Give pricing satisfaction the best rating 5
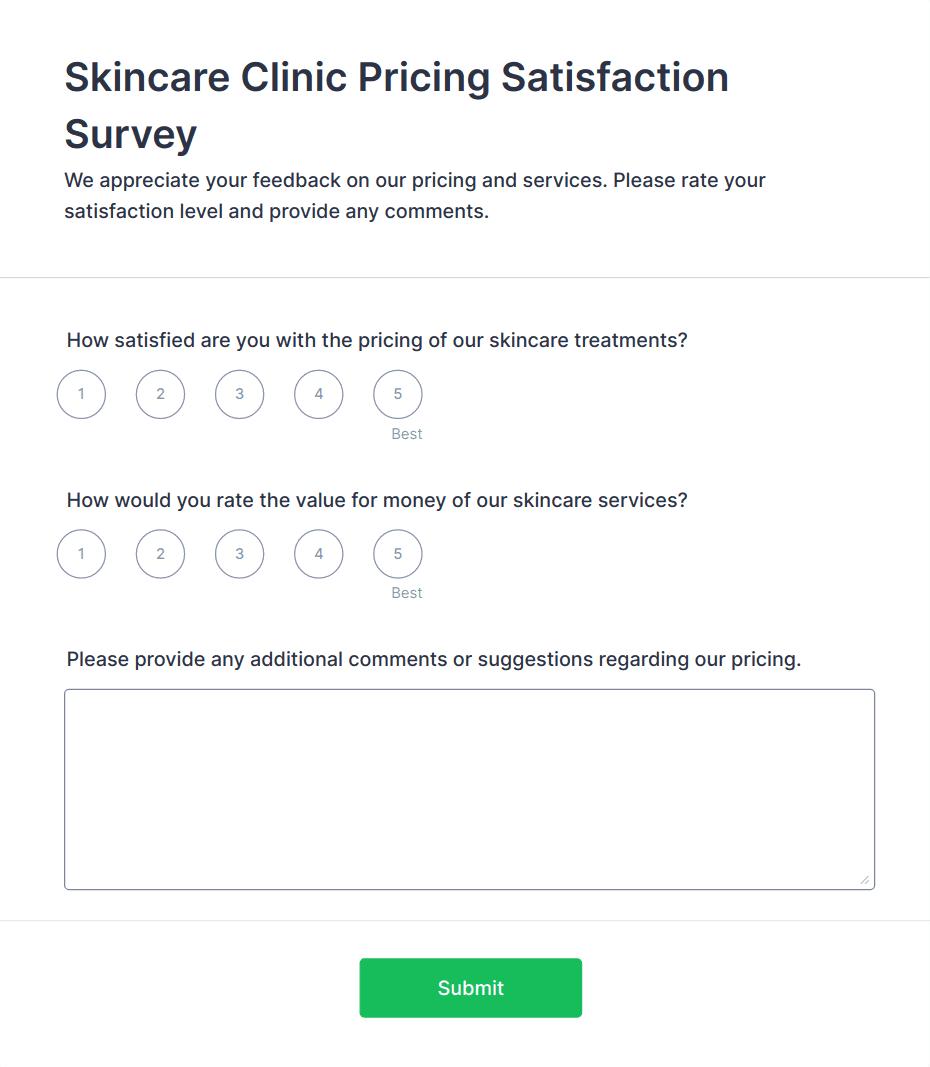 coord(397,394)
